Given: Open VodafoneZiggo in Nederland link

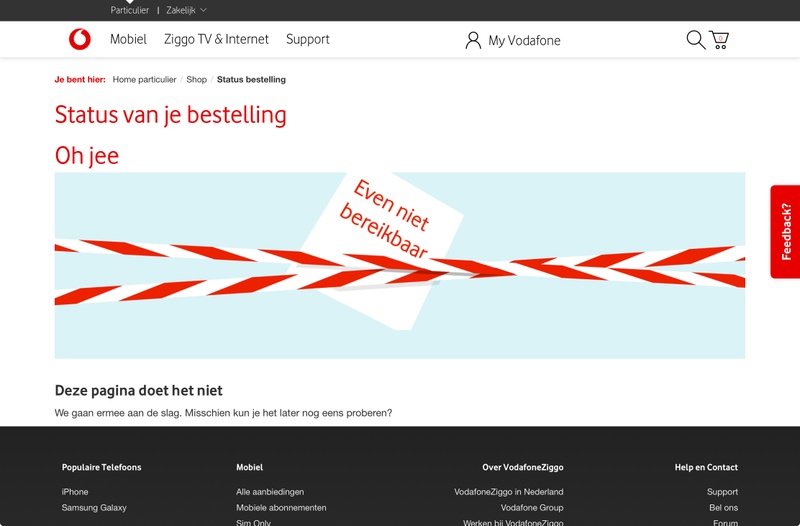Looking at the screenshot, I should pyautogui.click(x=509, y=492).
